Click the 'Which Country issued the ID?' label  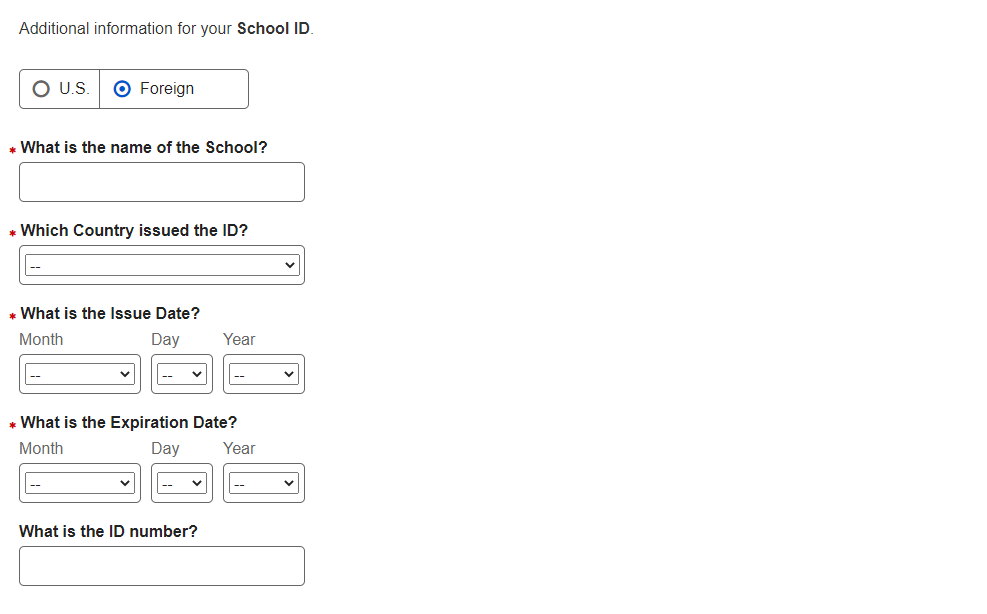134,230
